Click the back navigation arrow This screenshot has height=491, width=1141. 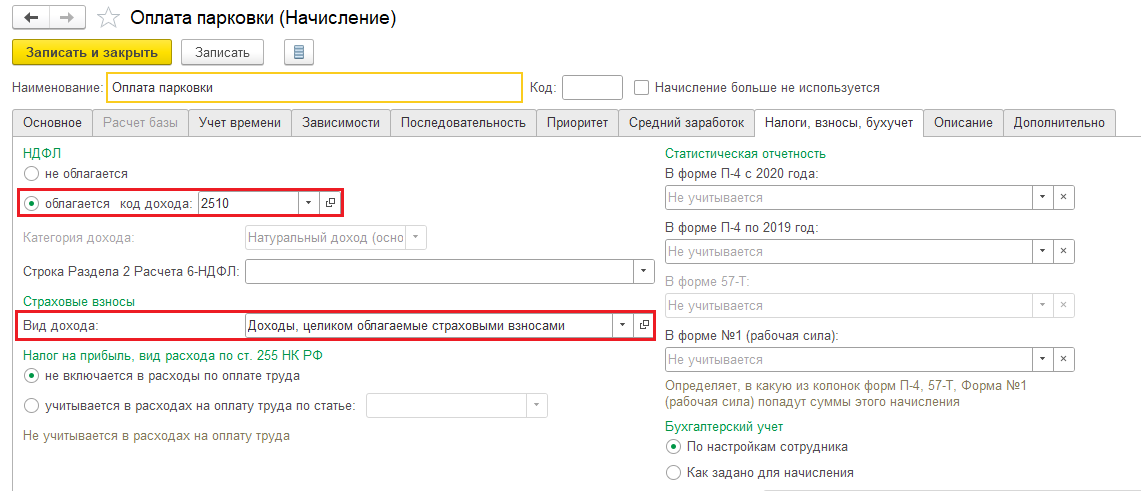(x=30, y=18)
